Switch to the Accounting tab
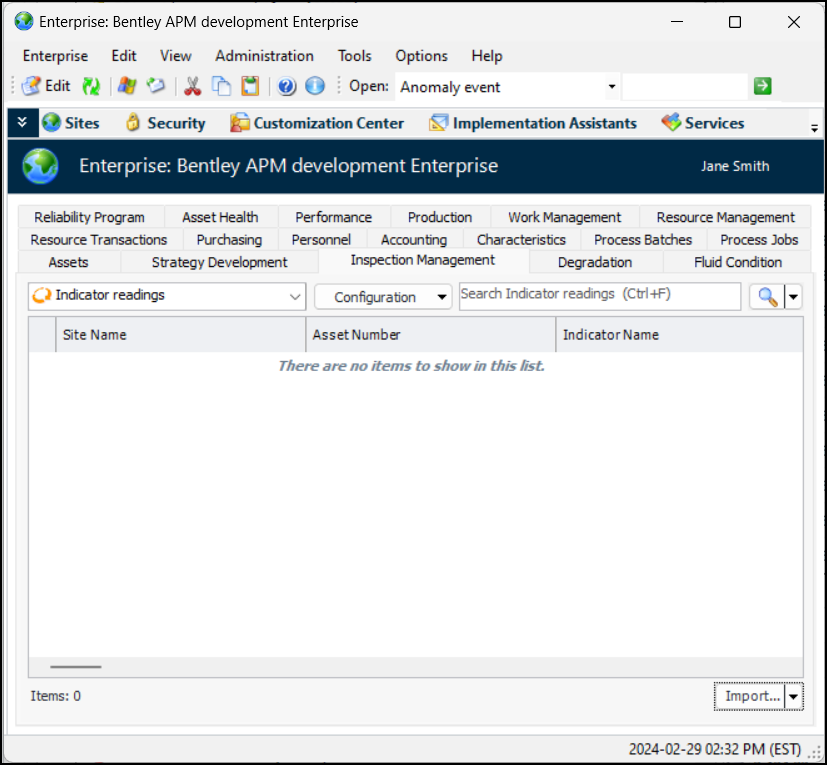 pos(414,240)
